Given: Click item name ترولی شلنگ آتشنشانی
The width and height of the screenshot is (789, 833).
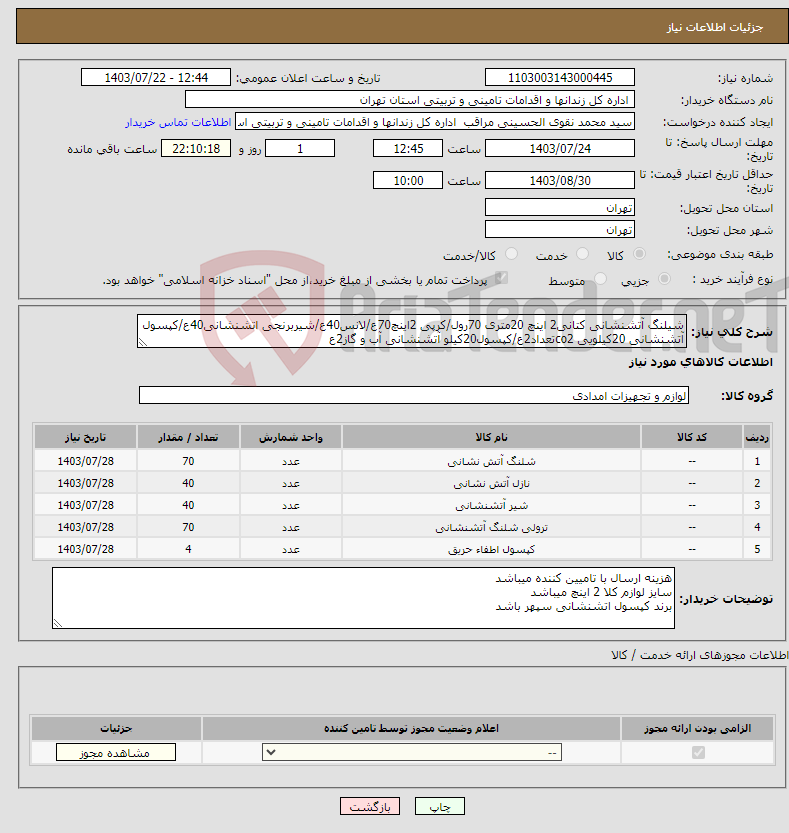Looking at the screenshot, I should (491, 528).
